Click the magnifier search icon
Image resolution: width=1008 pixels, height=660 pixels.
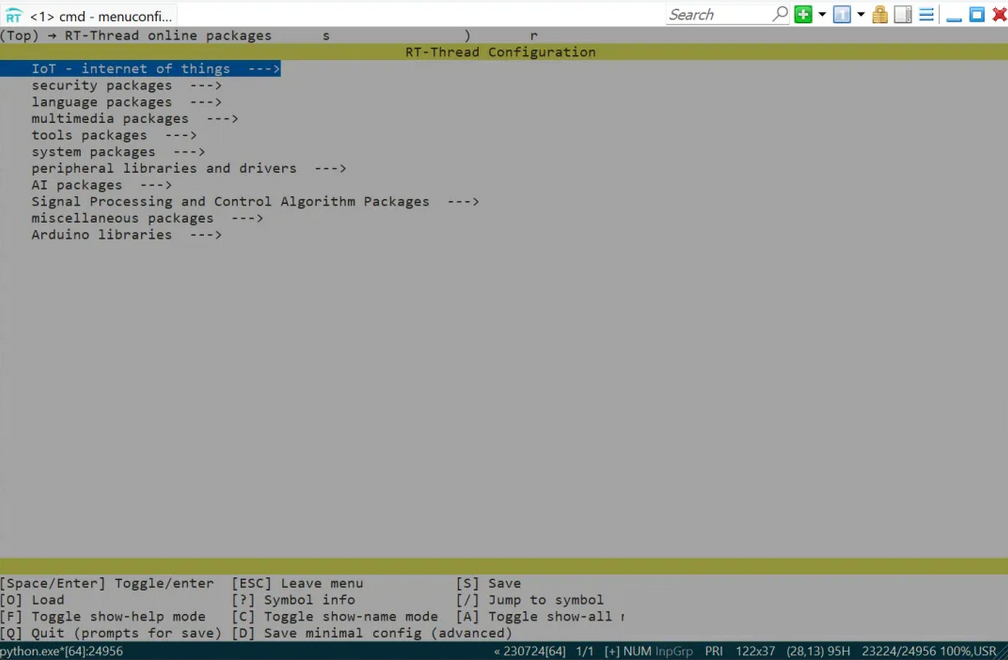[779, 13]
